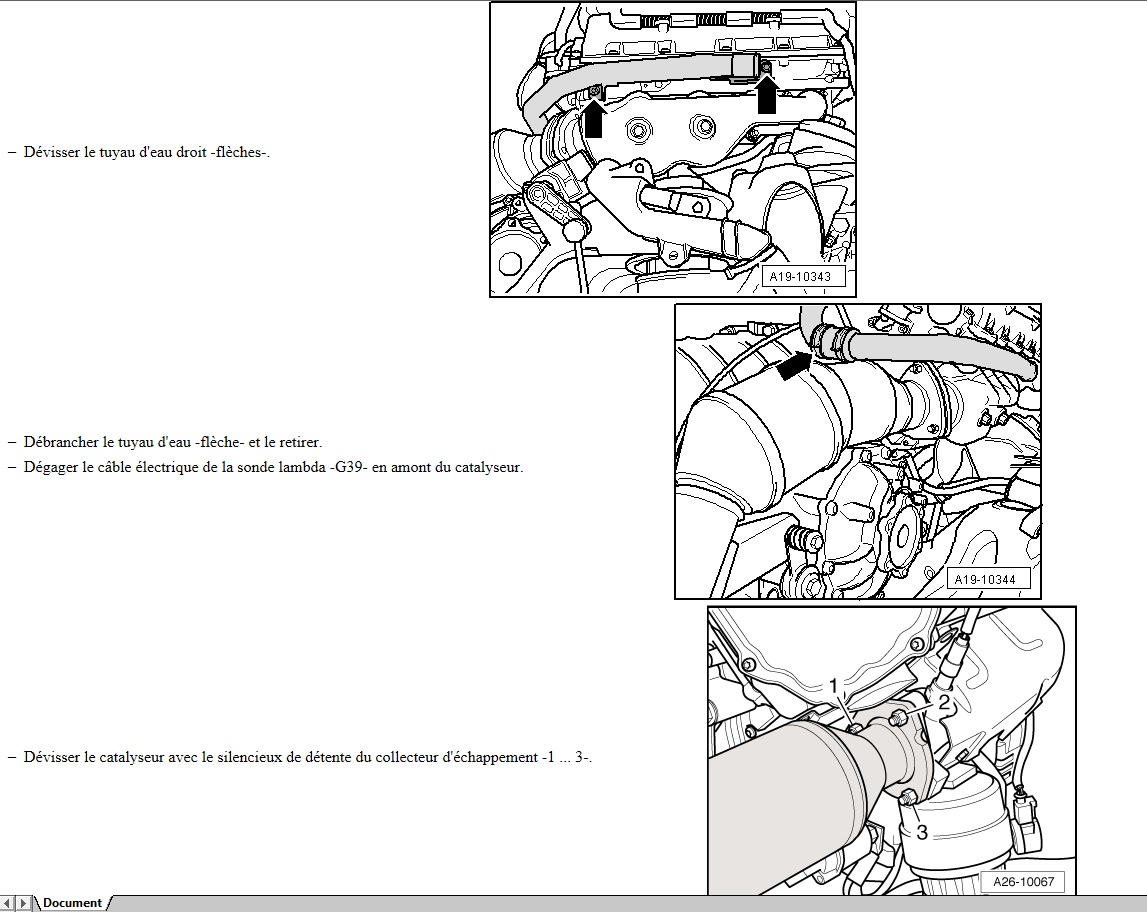Click the A19-10344 figure reference label
The image size is (1147, 912).
[x=985, y=579]
